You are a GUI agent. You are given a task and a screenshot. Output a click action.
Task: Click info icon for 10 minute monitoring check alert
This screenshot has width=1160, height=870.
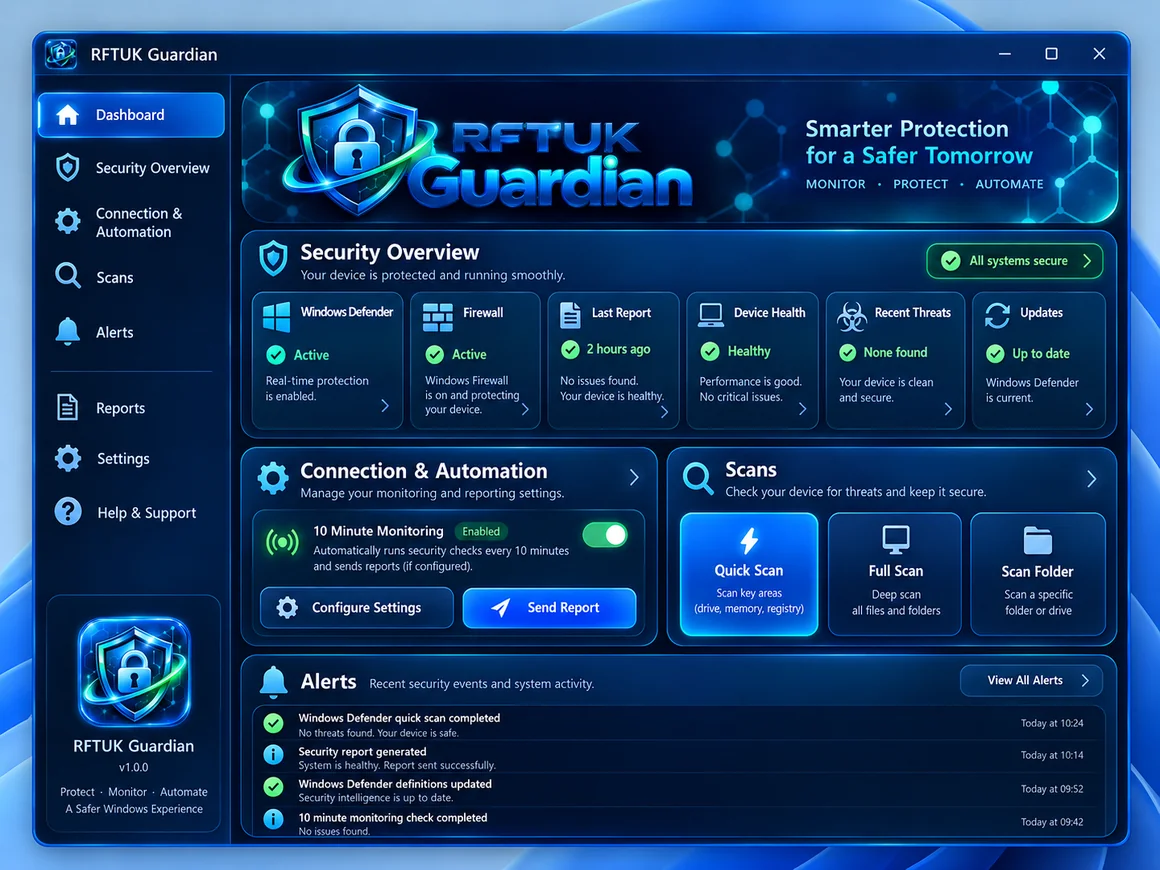tap(274, 820)
